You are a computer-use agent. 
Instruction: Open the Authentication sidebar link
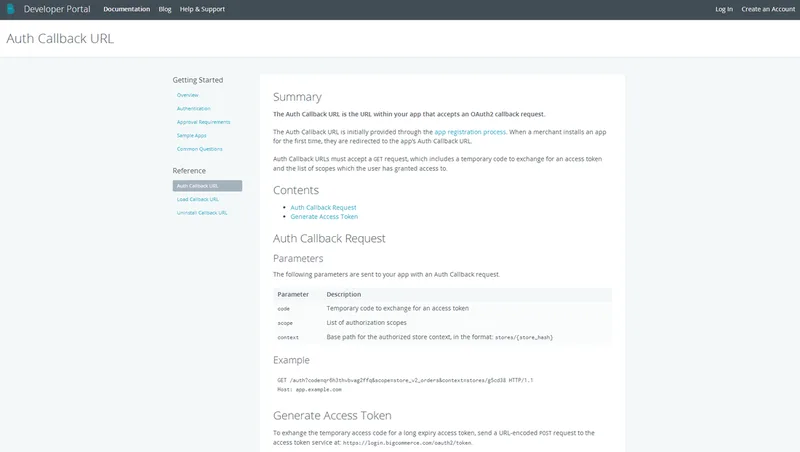click(193, 109)
